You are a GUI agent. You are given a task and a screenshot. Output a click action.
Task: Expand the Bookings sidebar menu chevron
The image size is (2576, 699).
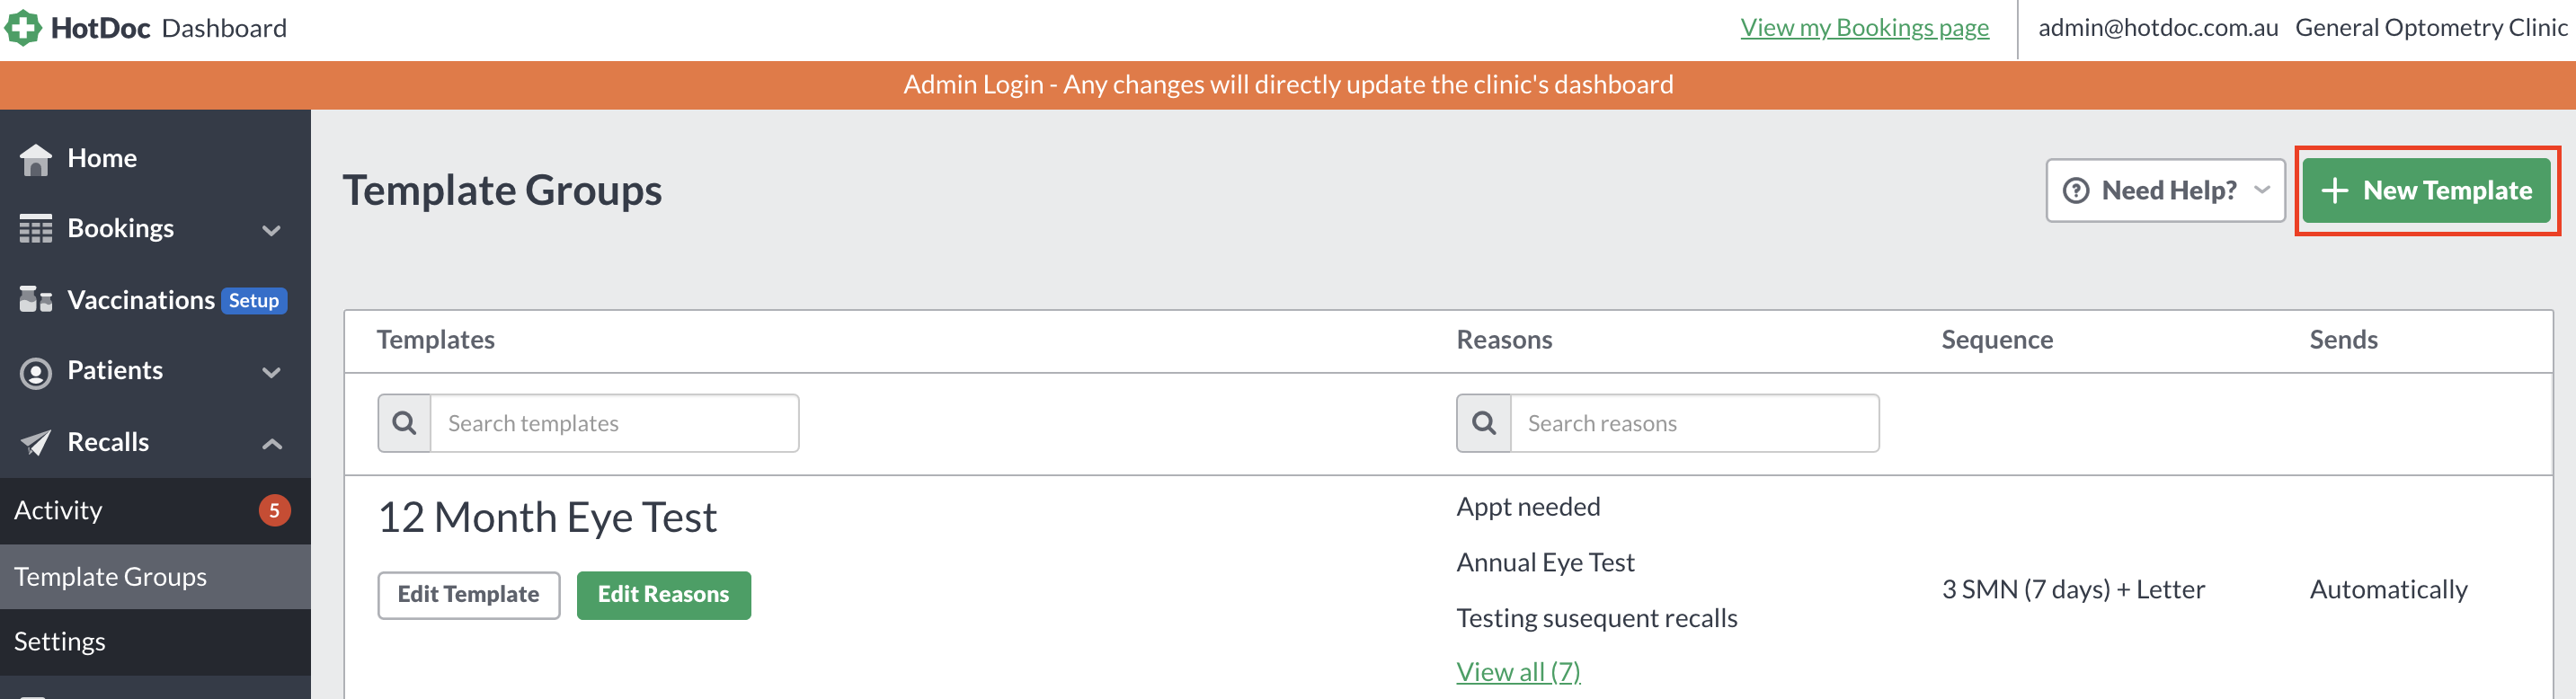[x=271, y=230]
